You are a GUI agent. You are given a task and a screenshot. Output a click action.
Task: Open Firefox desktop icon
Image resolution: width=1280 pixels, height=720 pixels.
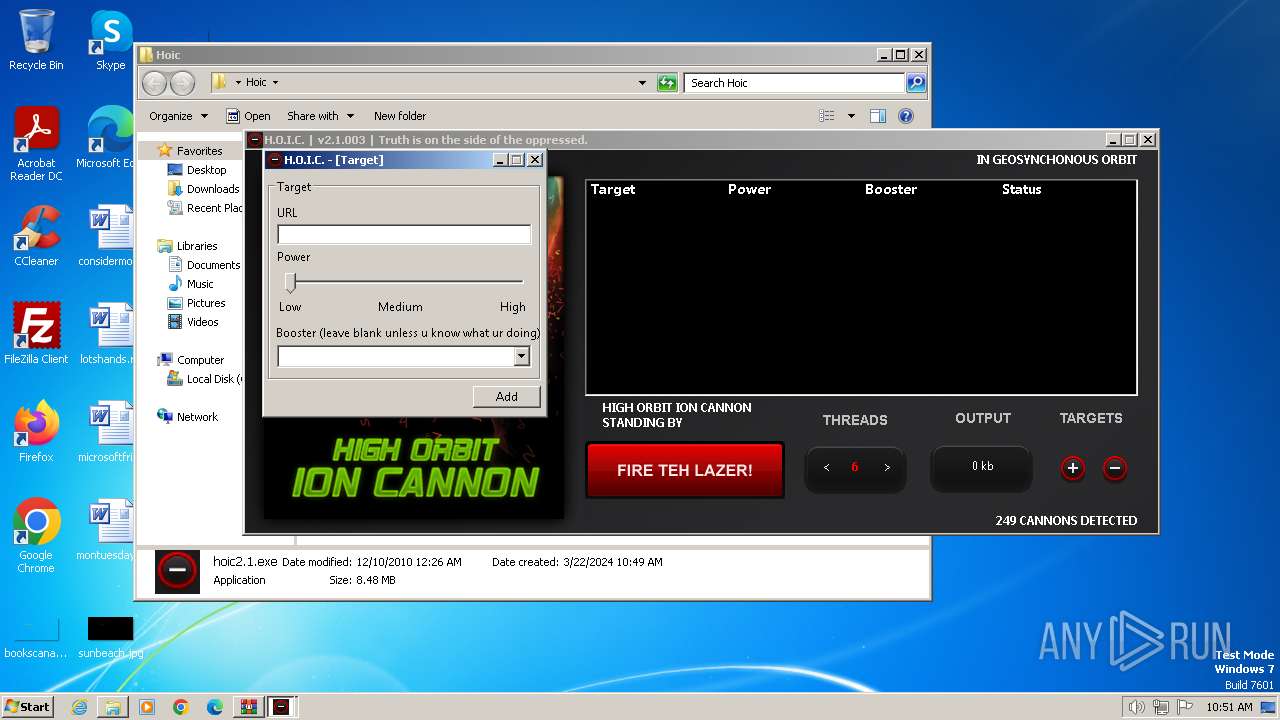(36, 432)
